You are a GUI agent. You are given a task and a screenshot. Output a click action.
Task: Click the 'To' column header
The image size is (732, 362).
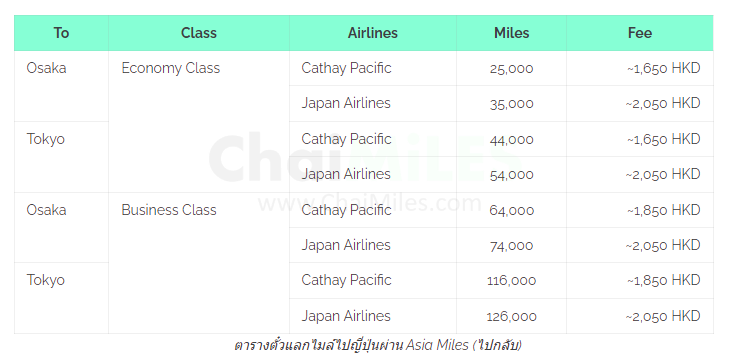click(61, 33)
